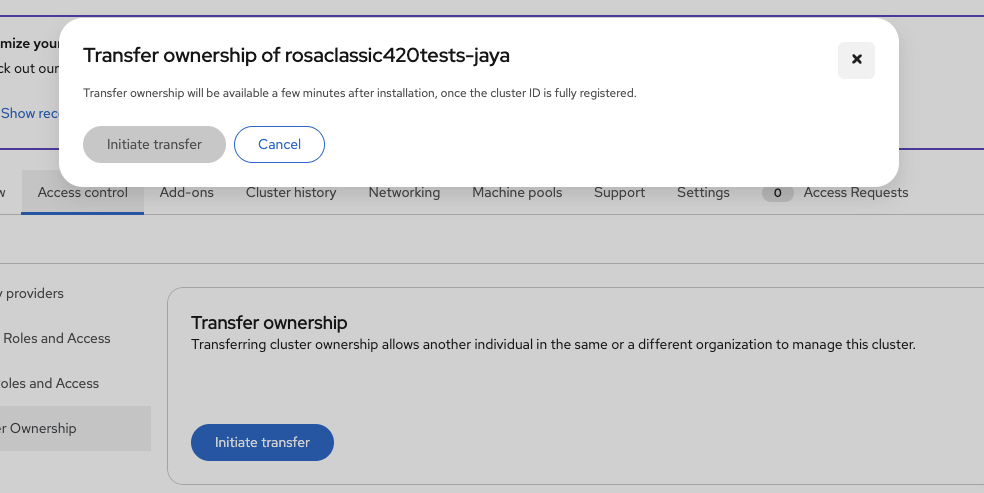Viewport: 984px width, 493px height.
Task: Switch to the Access control tab
Action: coord(83,193)
